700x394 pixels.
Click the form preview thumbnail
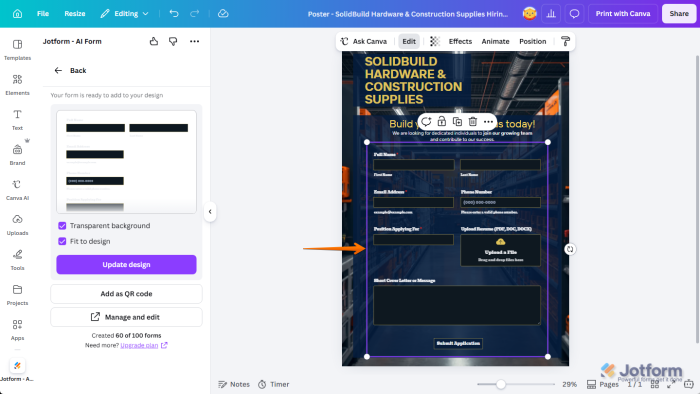pyautogui.click(x=126, y=162)
